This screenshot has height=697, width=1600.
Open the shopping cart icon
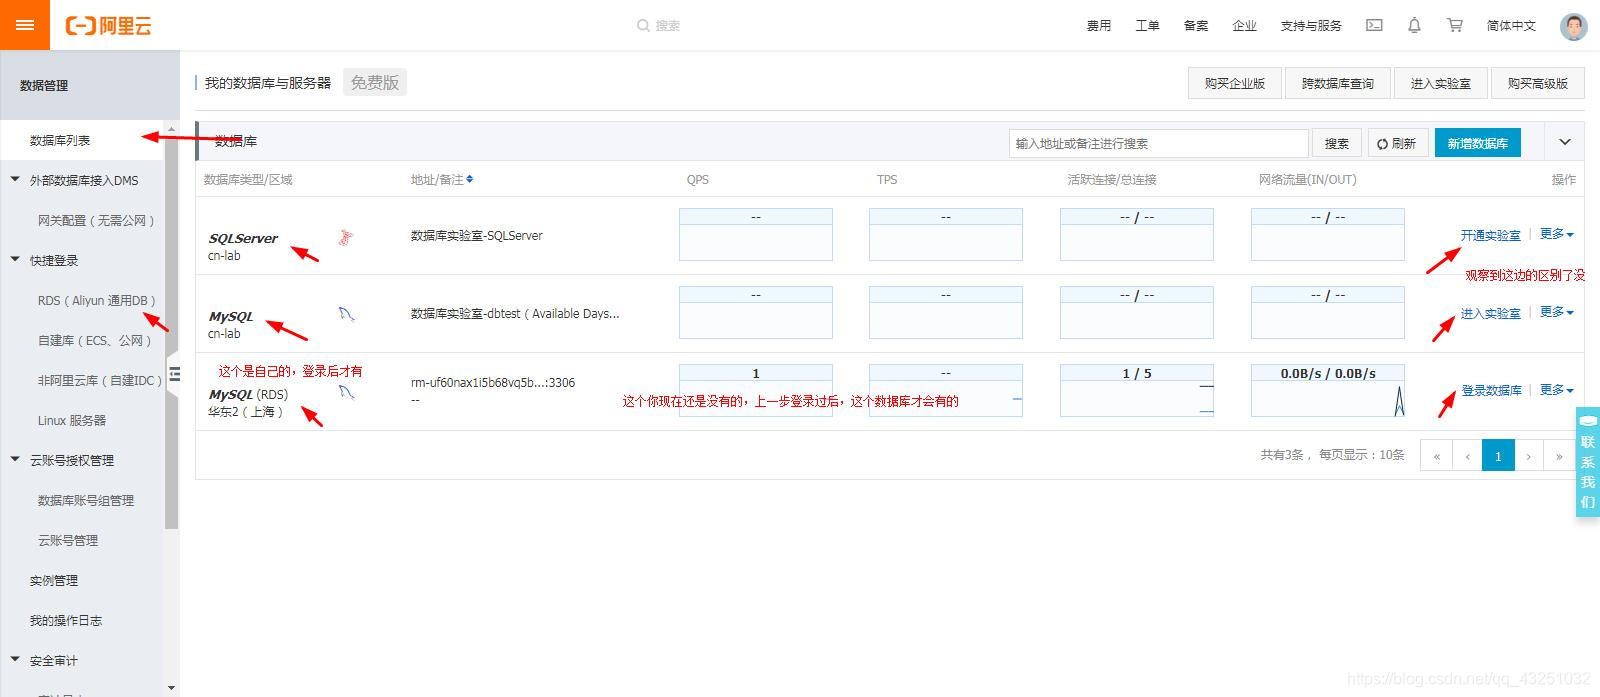[1455, 26]
